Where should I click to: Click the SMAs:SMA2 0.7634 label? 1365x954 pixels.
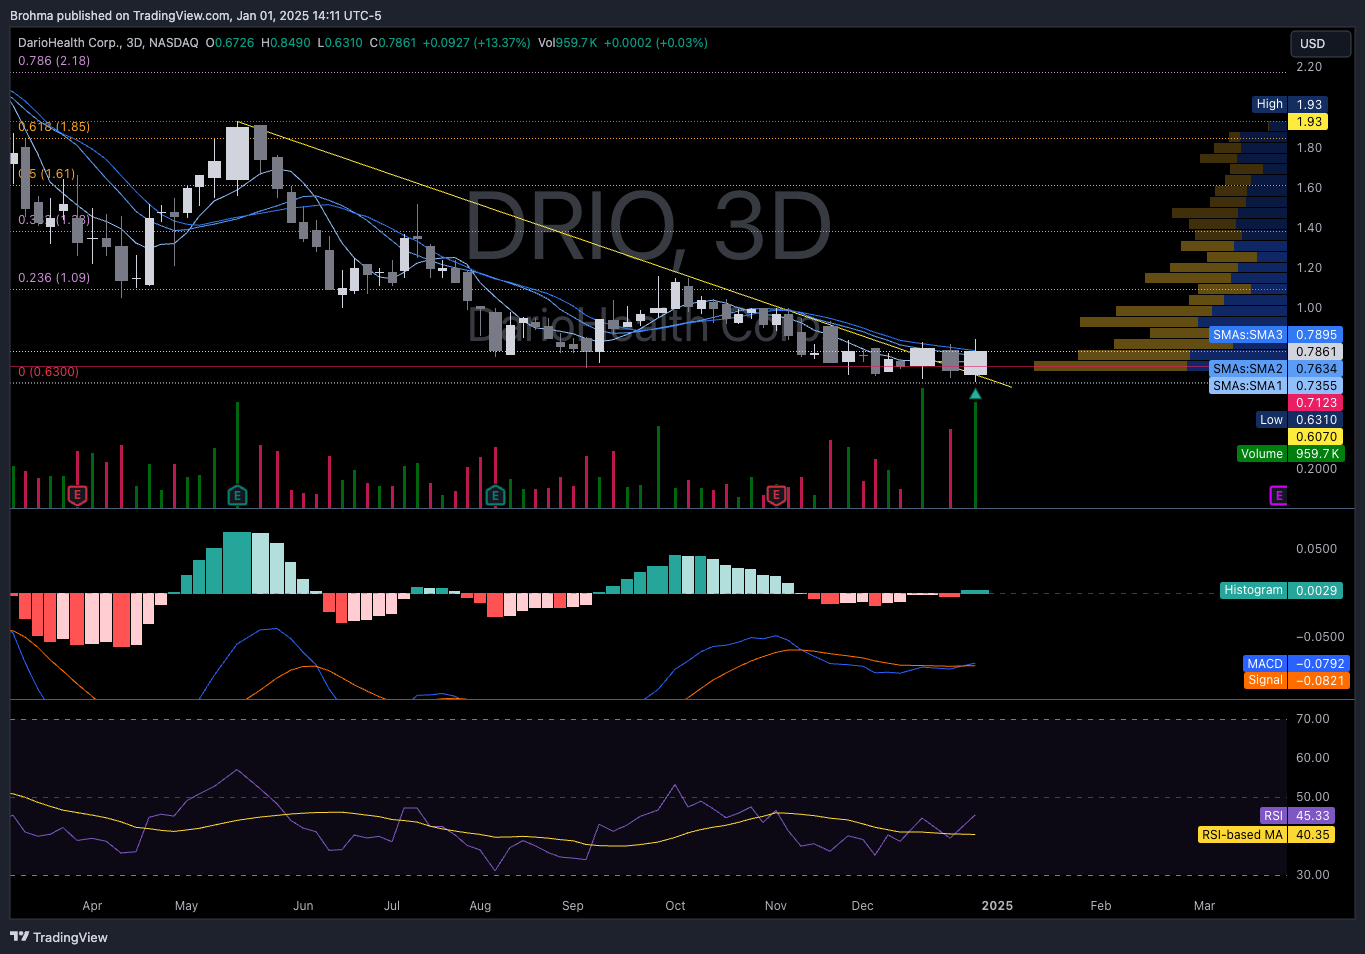(x=1275, y=369)
